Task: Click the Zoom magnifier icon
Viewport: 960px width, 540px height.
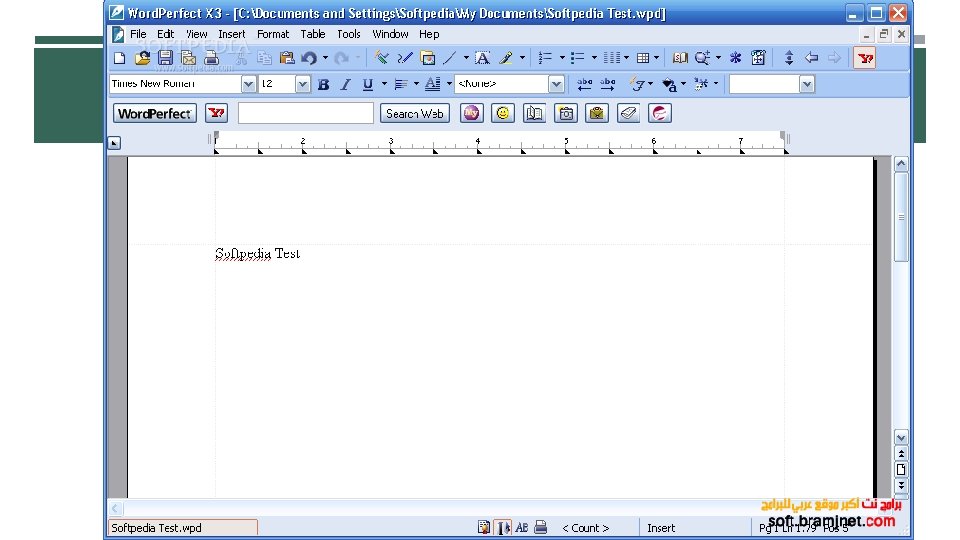Action: pyautogui.click(x=702, y=58)
